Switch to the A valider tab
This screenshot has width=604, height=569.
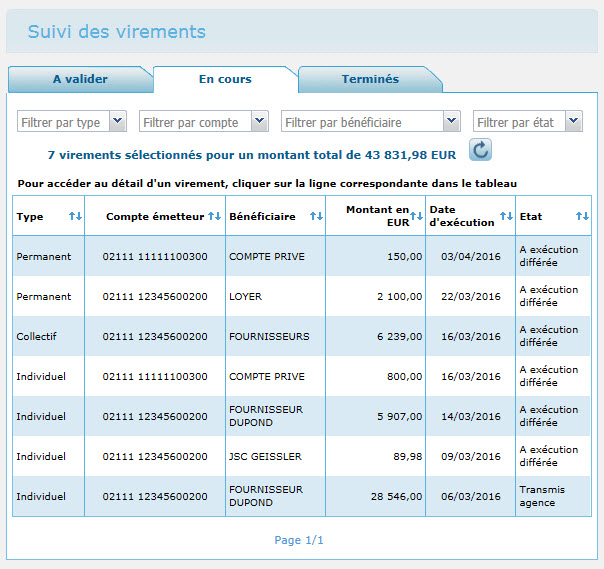click(80, 79)
